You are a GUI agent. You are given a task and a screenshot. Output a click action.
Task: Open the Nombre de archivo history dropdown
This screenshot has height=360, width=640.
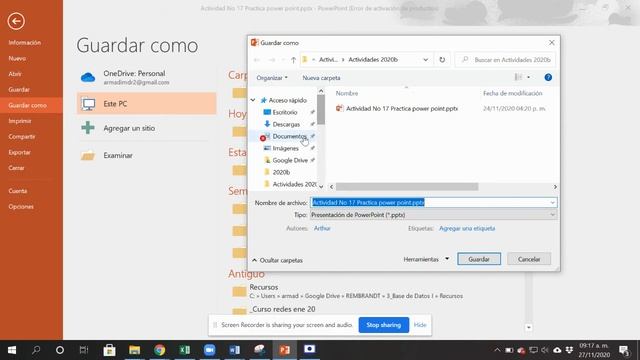[552, 202]
